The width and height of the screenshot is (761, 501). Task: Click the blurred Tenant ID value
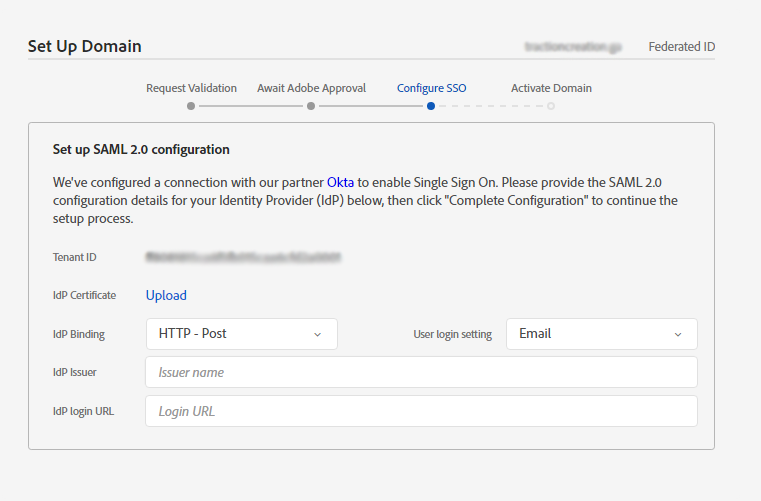pos(244,257)
